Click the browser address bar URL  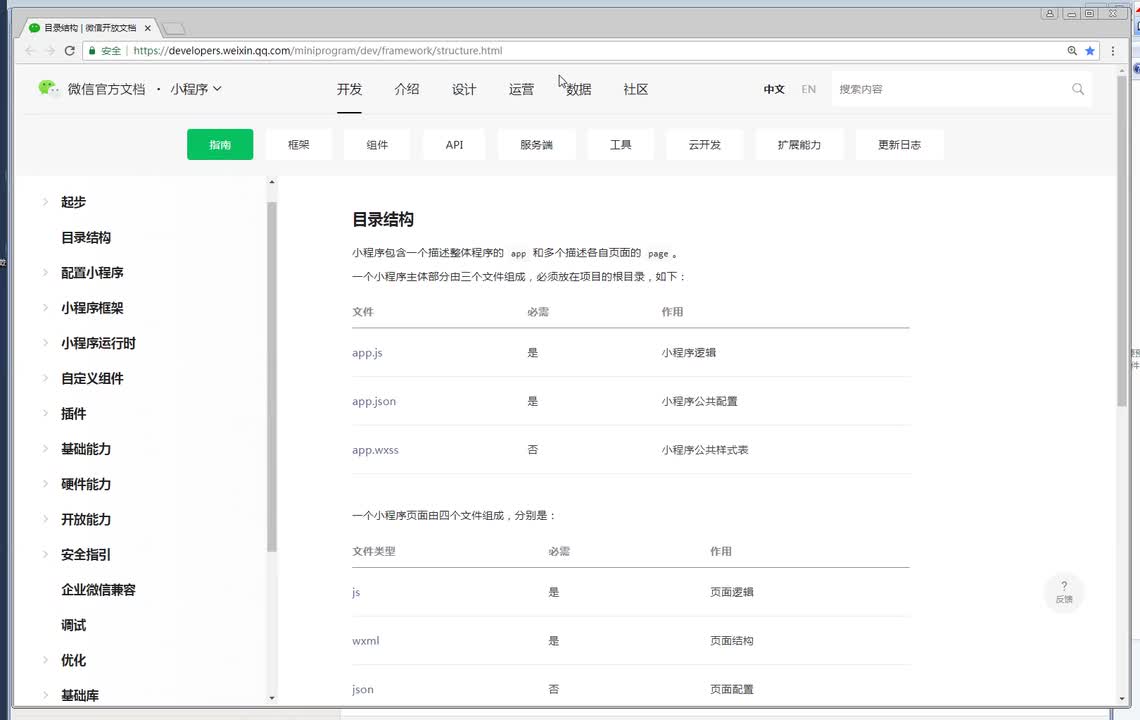pos(318,51)
